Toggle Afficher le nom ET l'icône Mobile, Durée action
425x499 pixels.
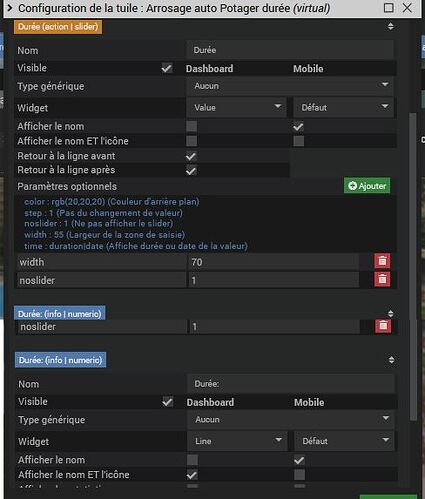(298, 141)
